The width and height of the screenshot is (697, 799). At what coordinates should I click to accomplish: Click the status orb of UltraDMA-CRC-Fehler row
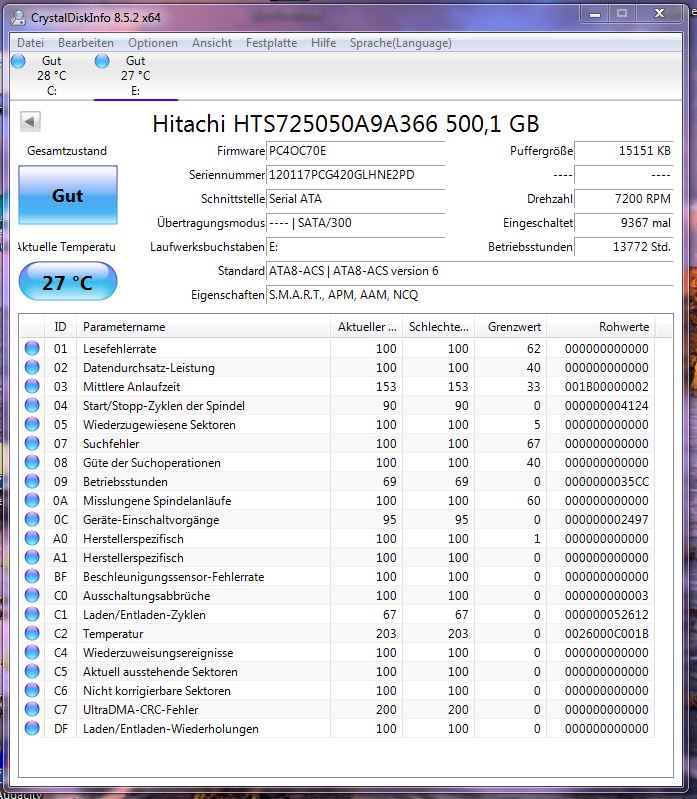coord(32,709)
